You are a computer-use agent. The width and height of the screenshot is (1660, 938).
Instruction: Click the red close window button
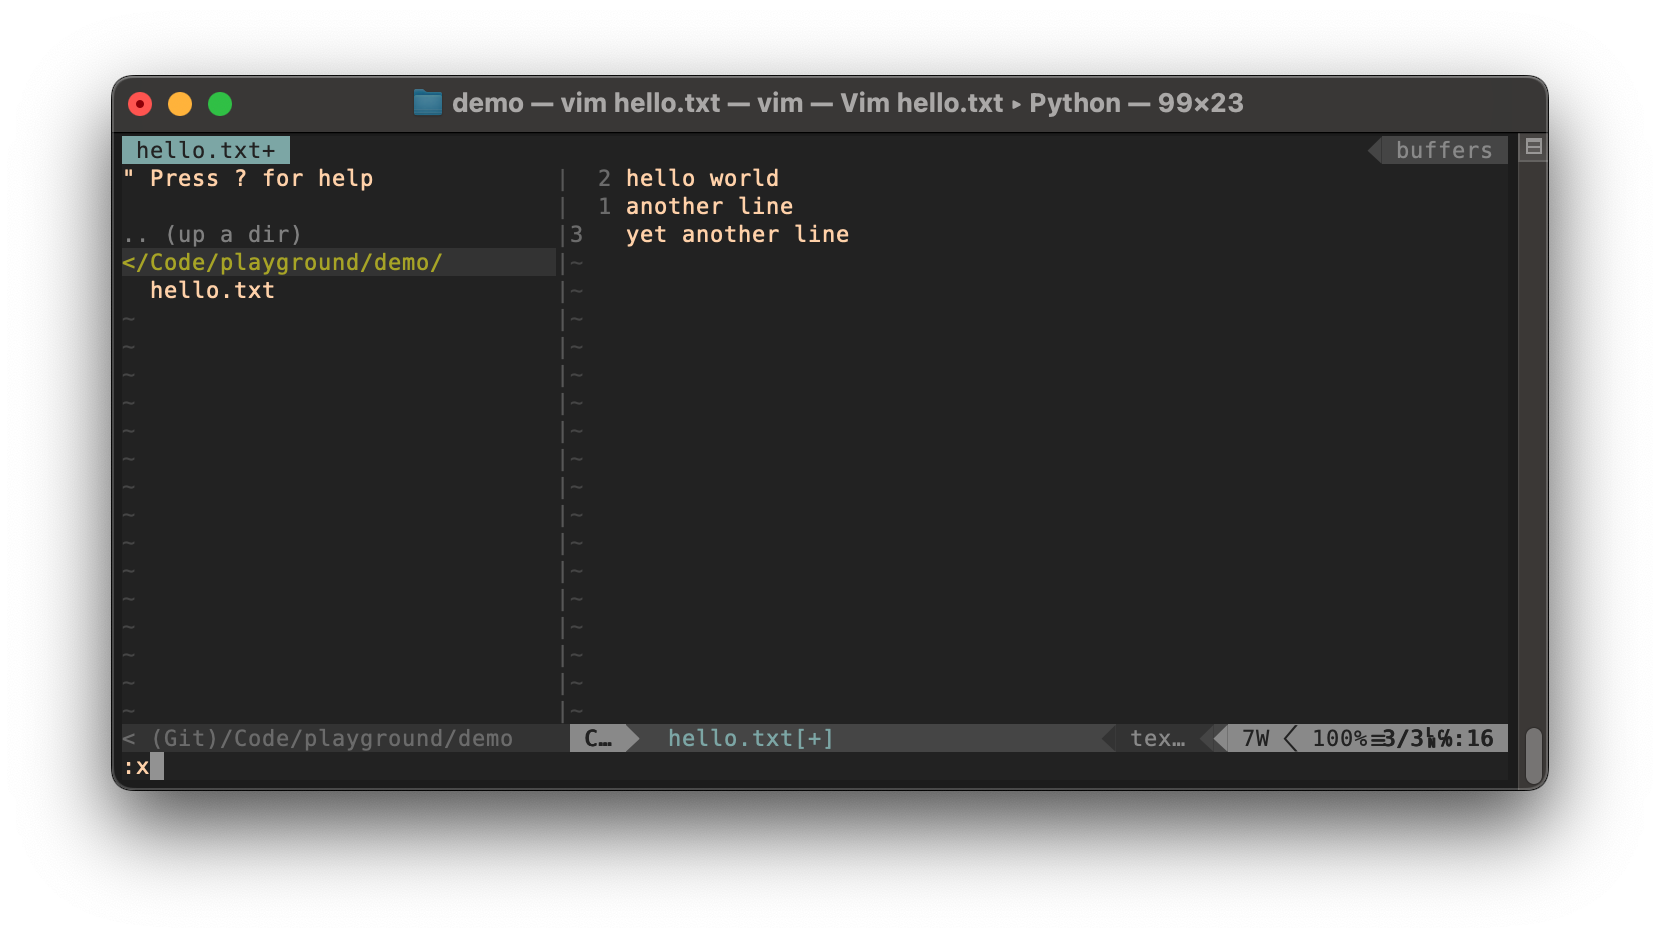click(x=140, y=104)
